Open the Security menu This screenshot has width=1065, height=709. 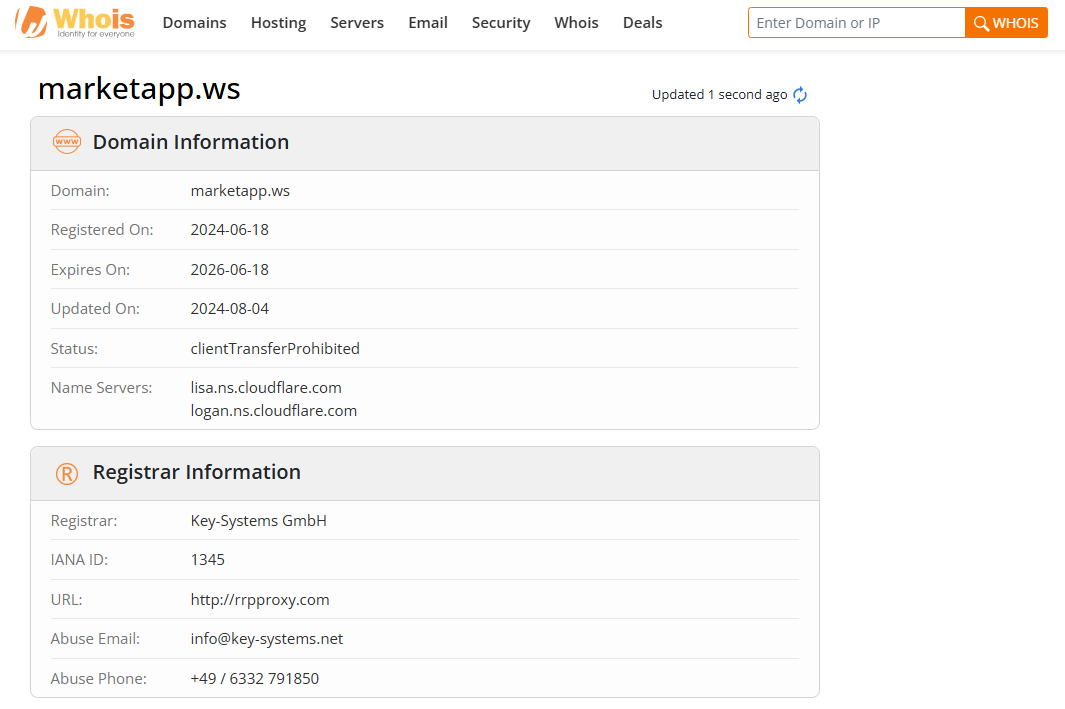501,22
